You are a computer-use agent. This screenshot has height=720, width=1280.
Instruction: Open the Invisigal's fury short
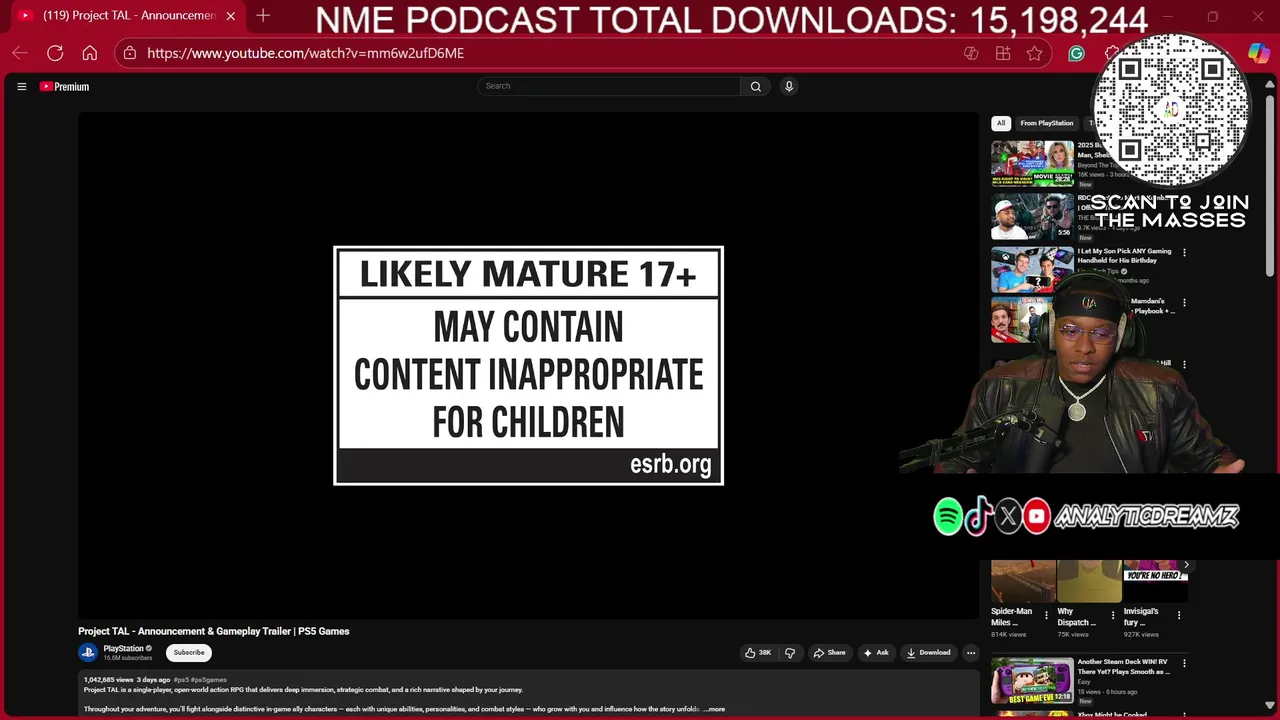pos(1155,582)
